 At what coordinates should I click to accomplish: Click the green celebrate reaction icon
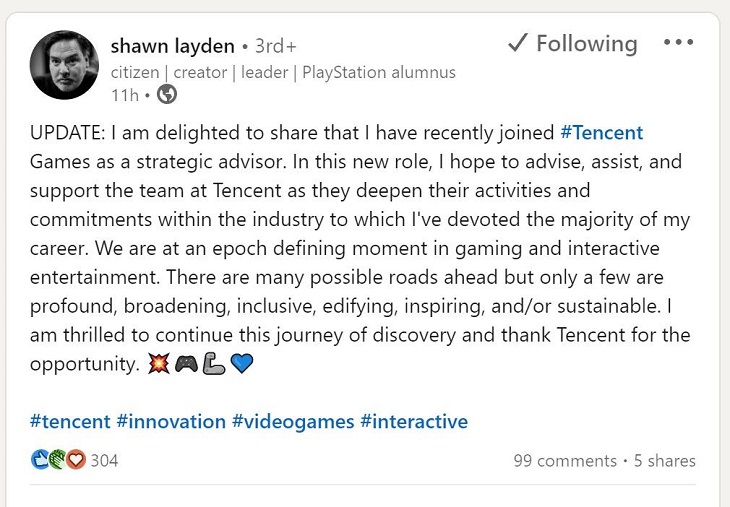pyautogui.click(x=57, y=460)
